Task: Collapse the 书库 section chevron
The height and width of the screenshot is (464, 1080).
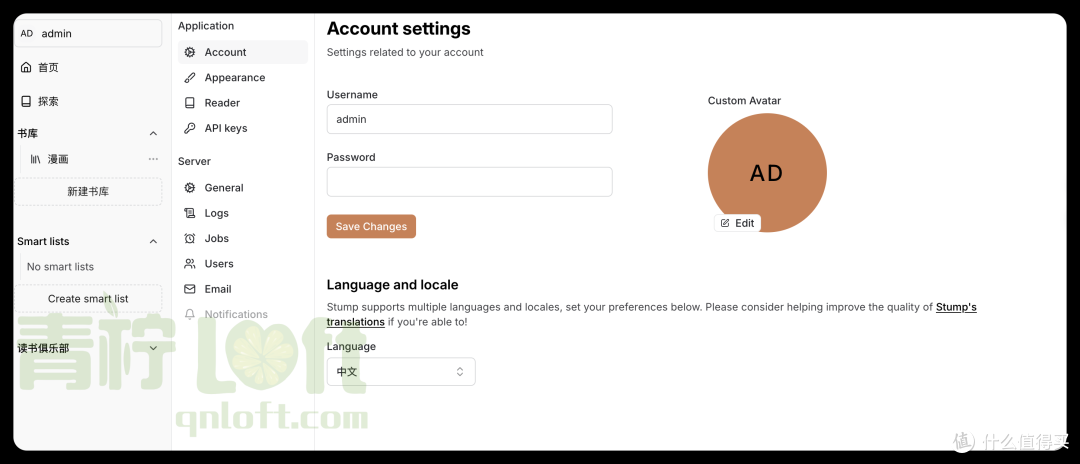Action: pyautogui.click(x=154, y=134)
